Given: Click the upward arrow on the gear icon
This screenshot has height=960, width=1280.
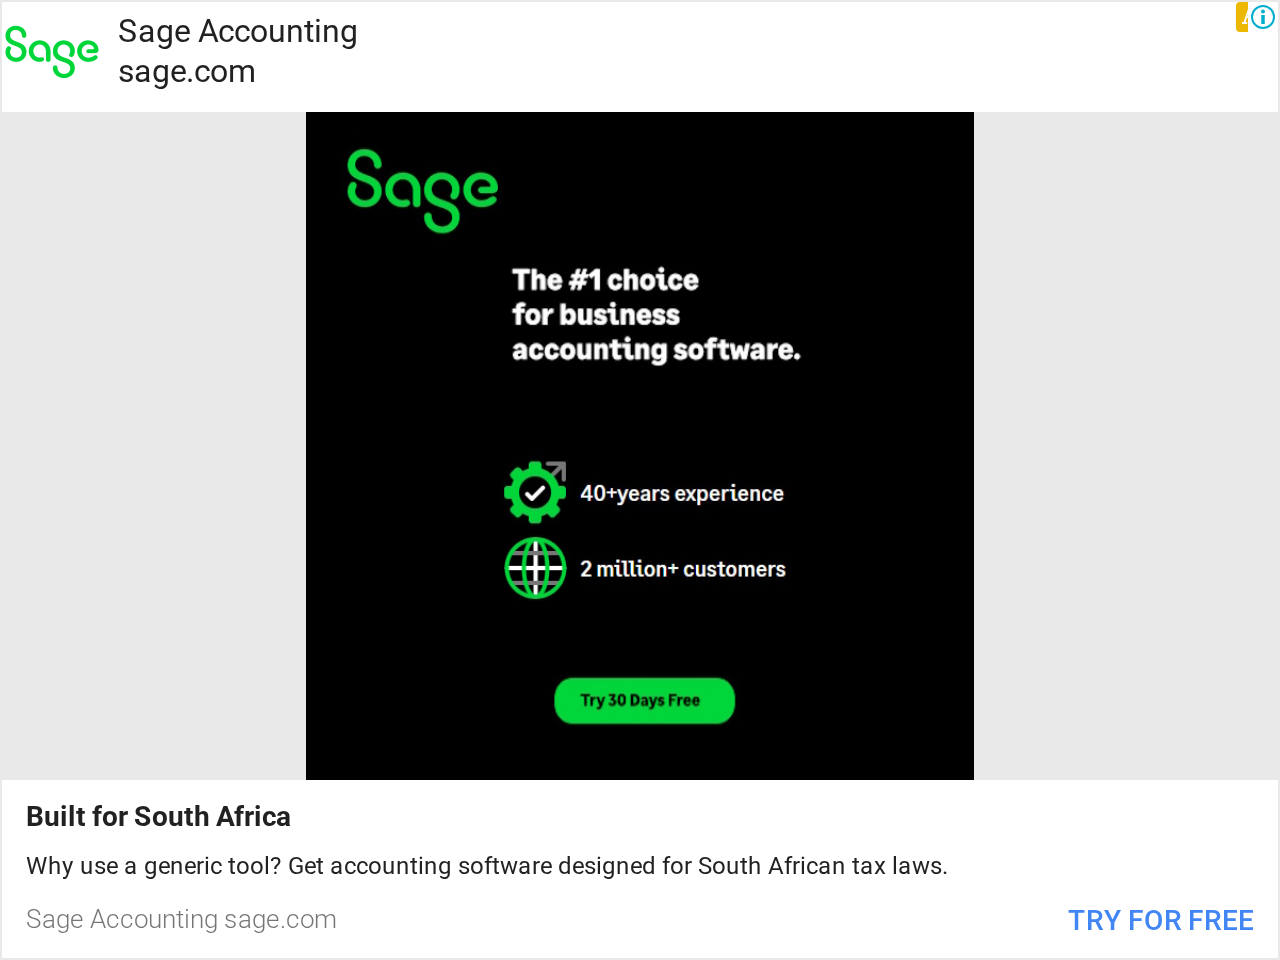Looking at the screenshot, I should [556, 471].
